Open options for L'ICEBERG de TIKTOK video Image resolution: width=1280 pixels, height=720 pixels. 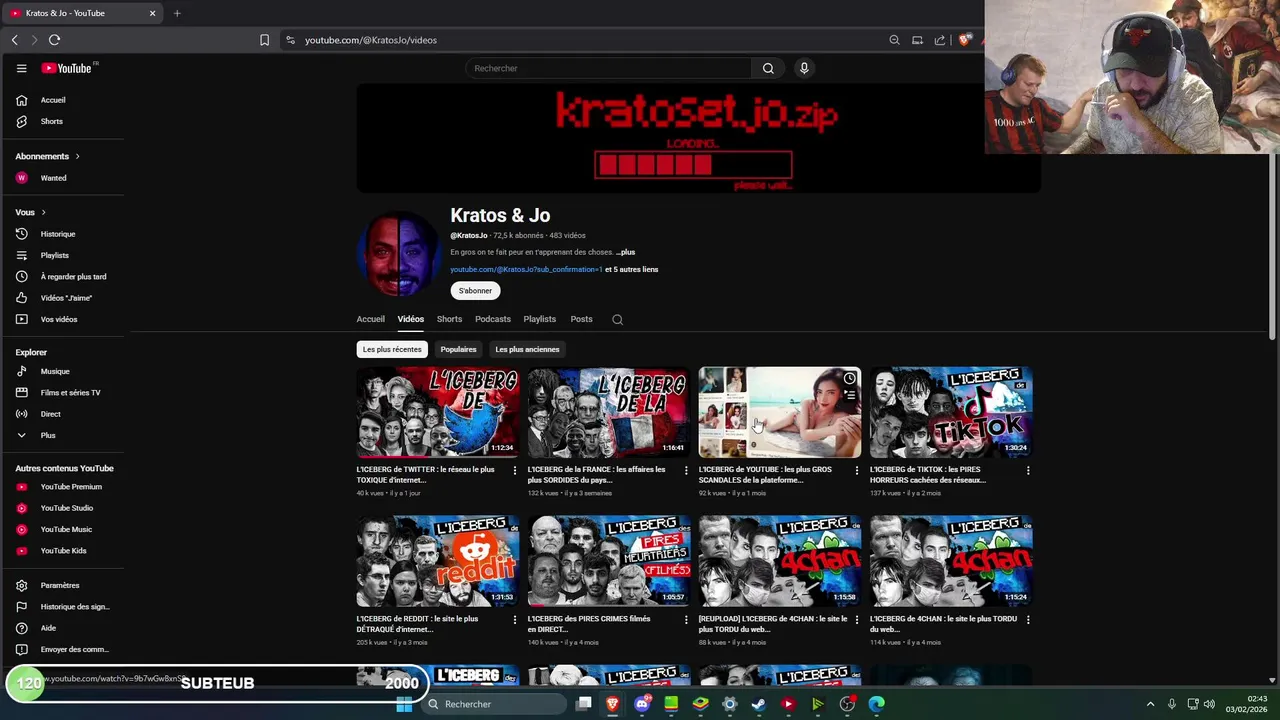(1028, 470)
